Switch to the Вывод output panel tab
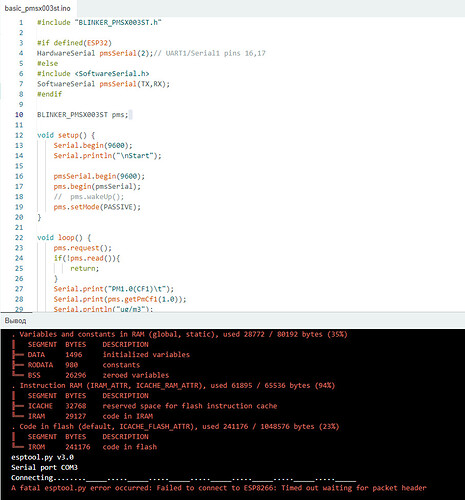The image size is (465, 500). coord(15,321)
